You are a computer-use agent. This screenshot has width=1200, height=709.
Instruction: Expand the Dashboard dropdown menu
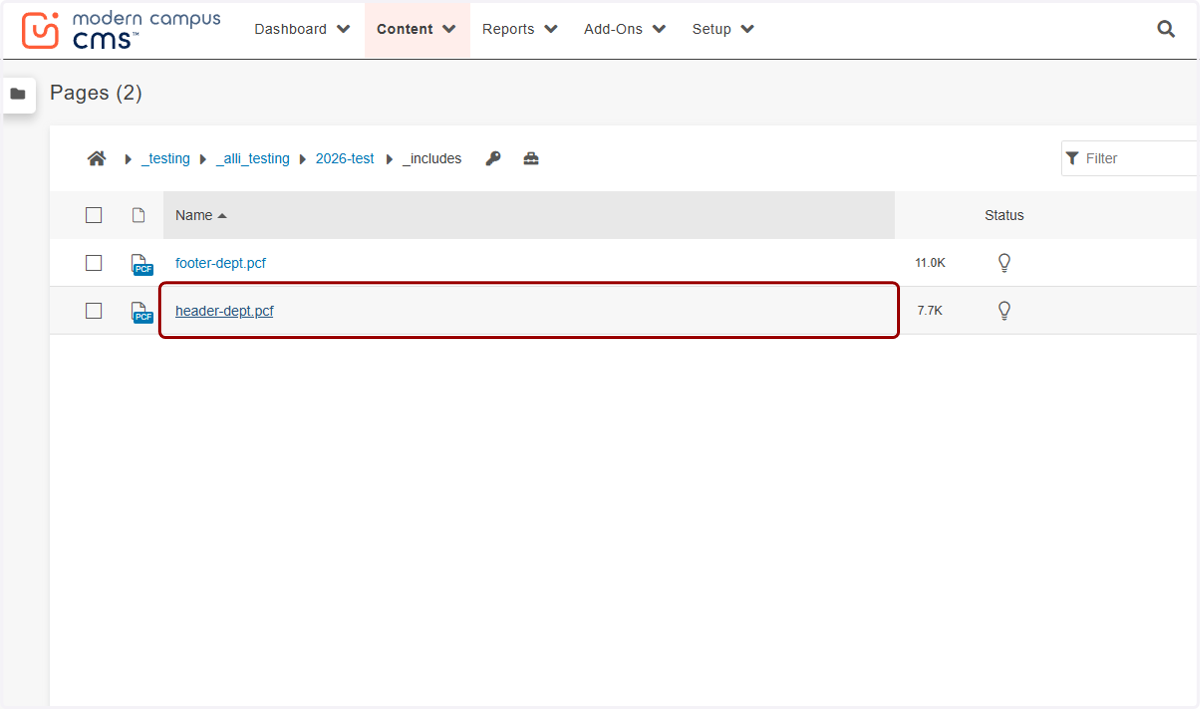click(302, 29)
